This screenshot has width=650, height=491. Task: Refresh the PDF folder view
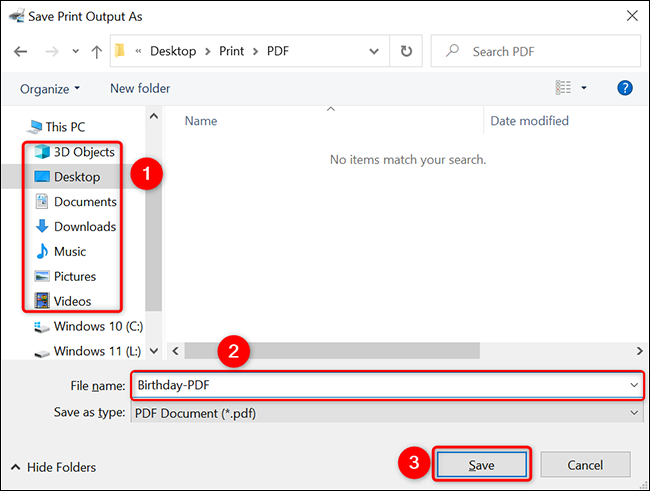pos(406,51)
